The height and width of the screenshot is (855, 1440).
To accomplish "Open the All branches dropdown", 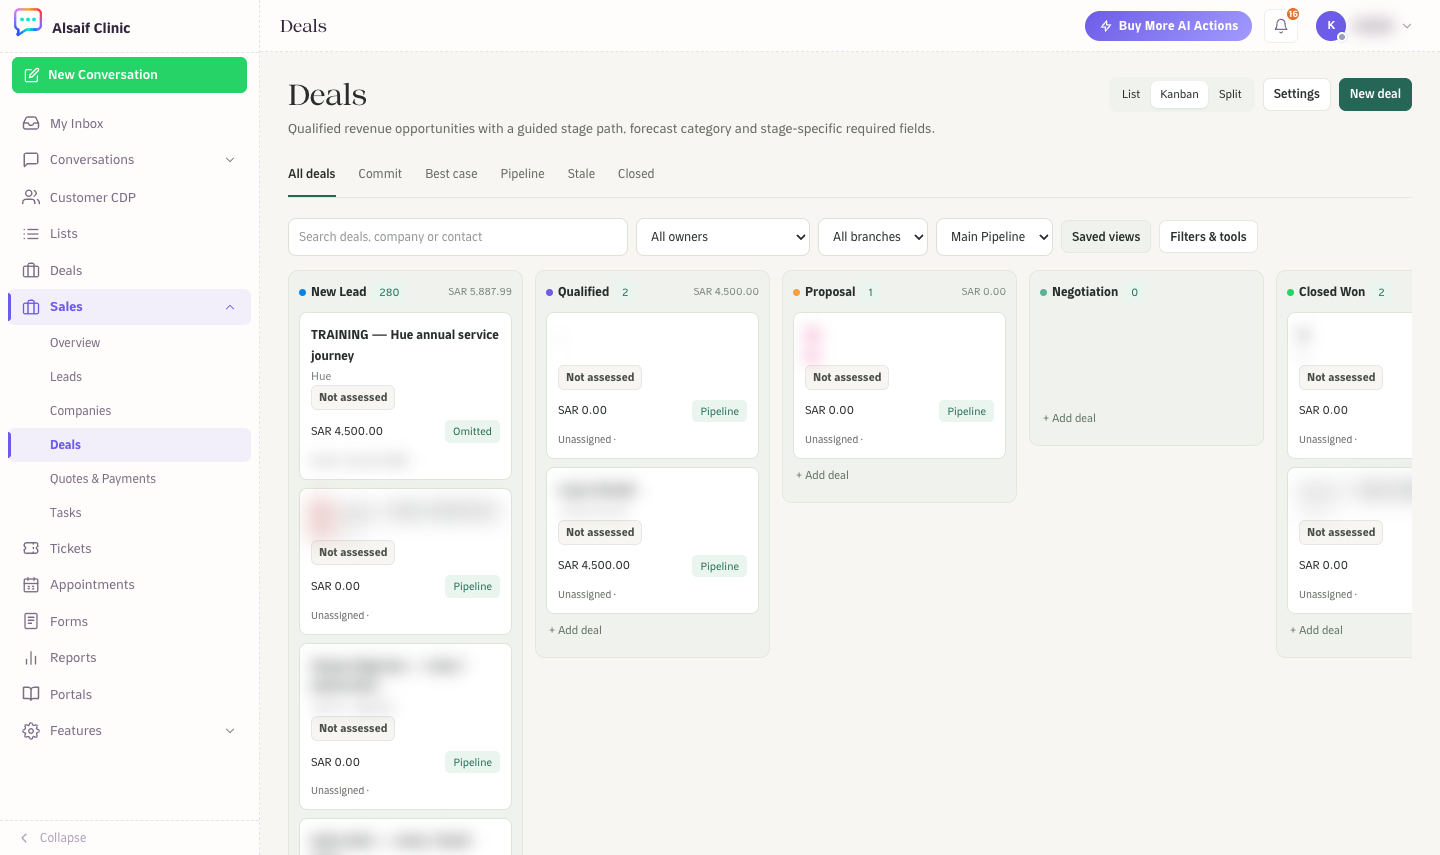I will pos(873,237).
